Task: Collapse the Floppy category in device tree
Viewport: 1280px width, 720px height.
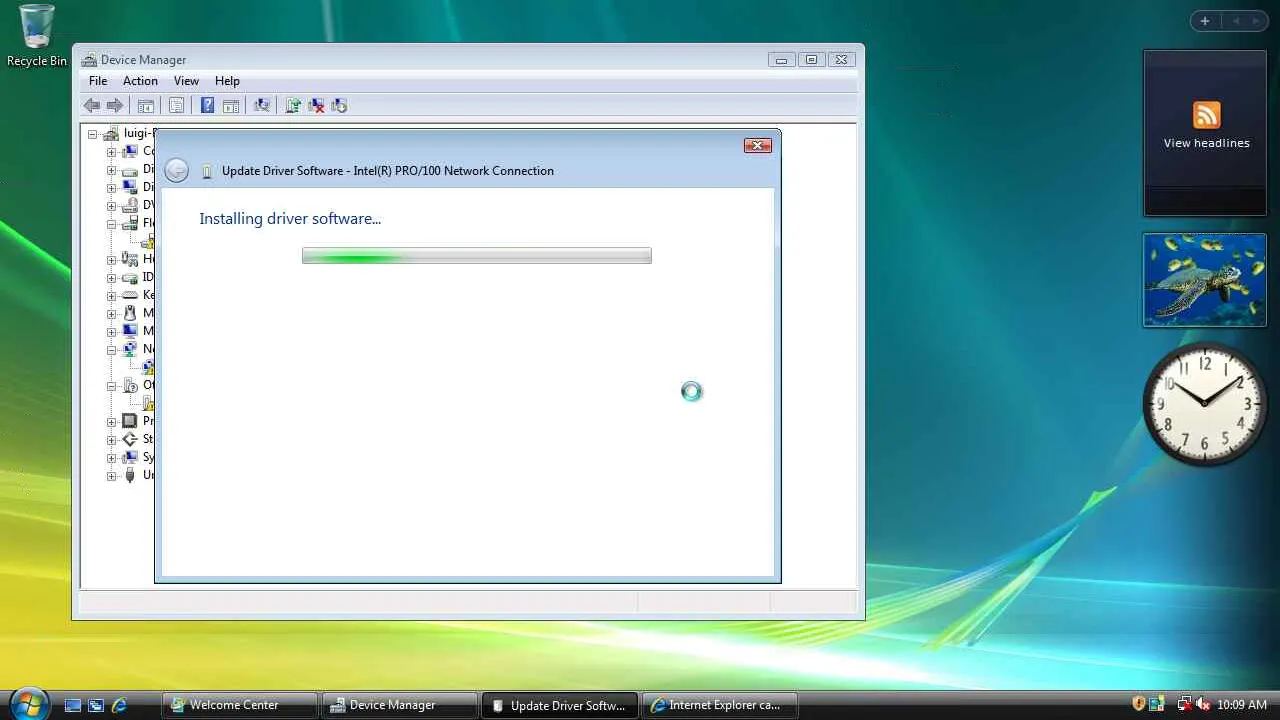Action: pos(112,224)
